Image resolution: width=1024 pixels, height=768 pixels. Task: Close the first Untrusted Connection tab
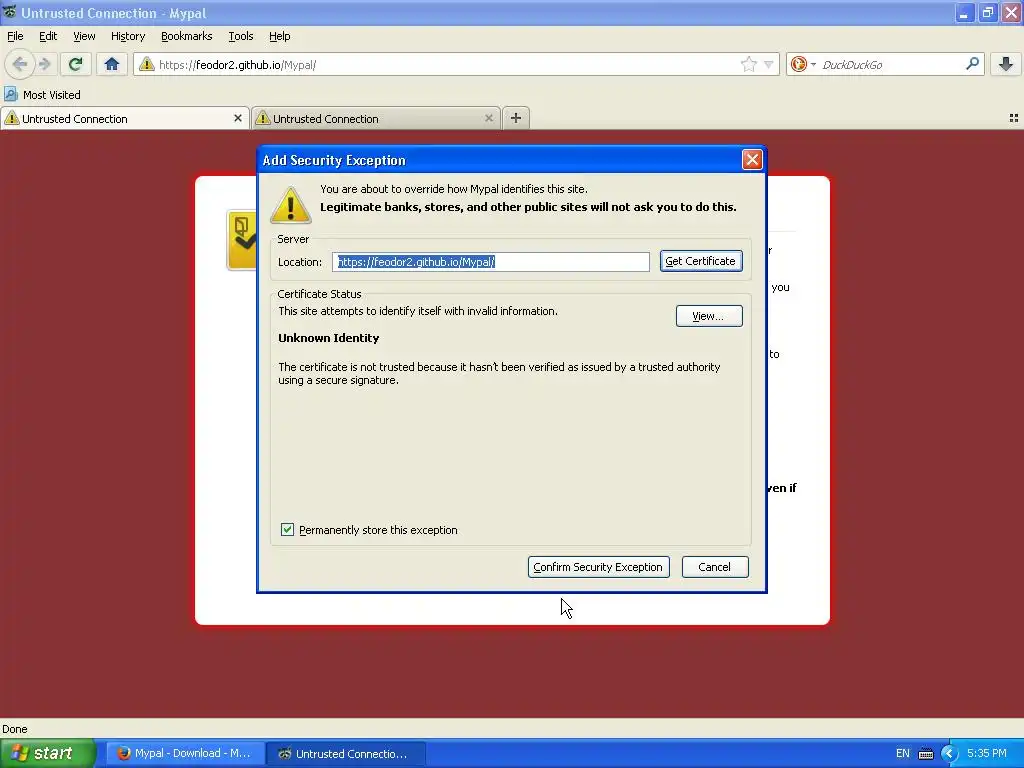[238, 118]
